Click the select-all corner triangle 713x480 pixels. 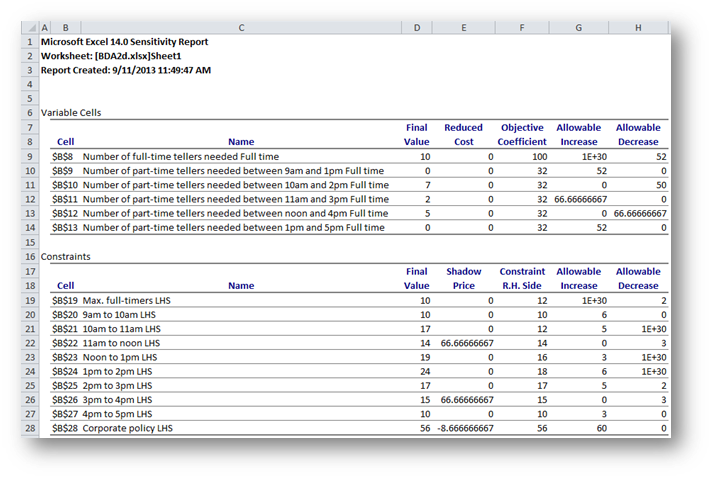point(31,28)
